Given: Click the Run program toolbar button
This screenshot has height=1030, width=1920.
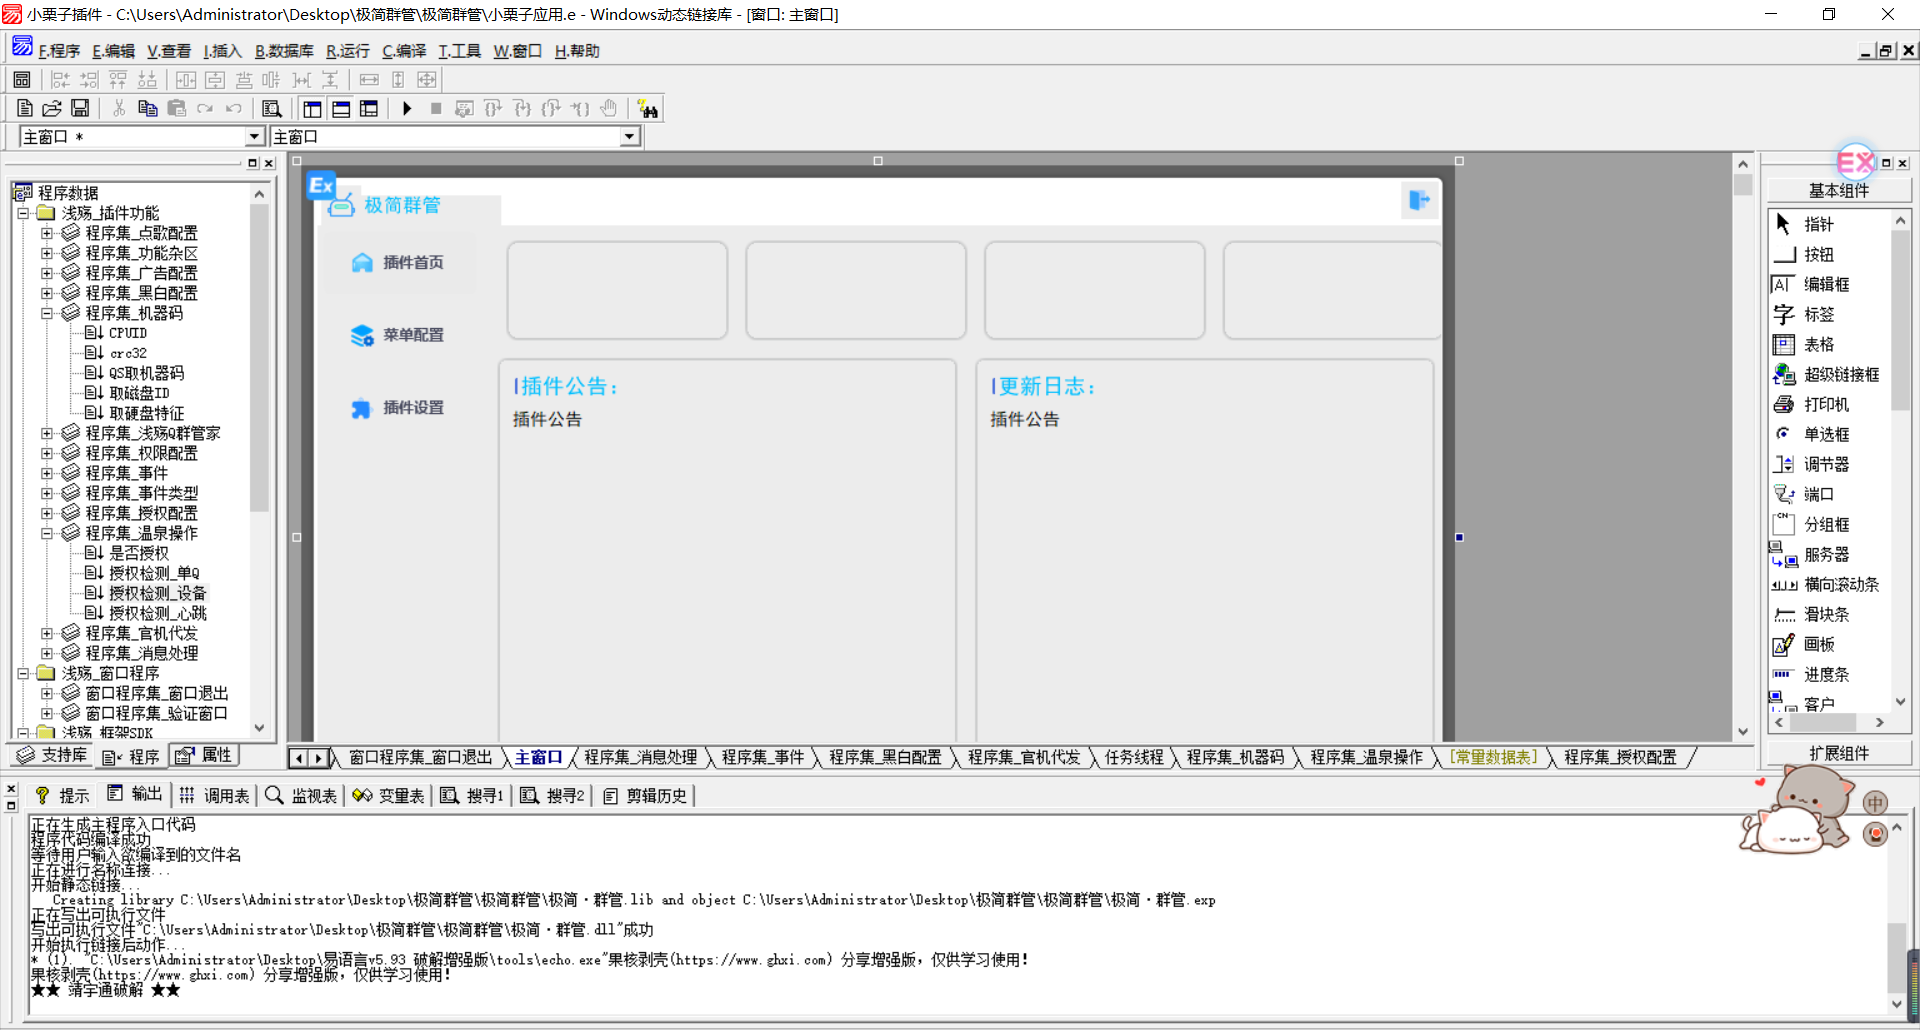Looking at the screenshot, I should [x=407, y=109].
